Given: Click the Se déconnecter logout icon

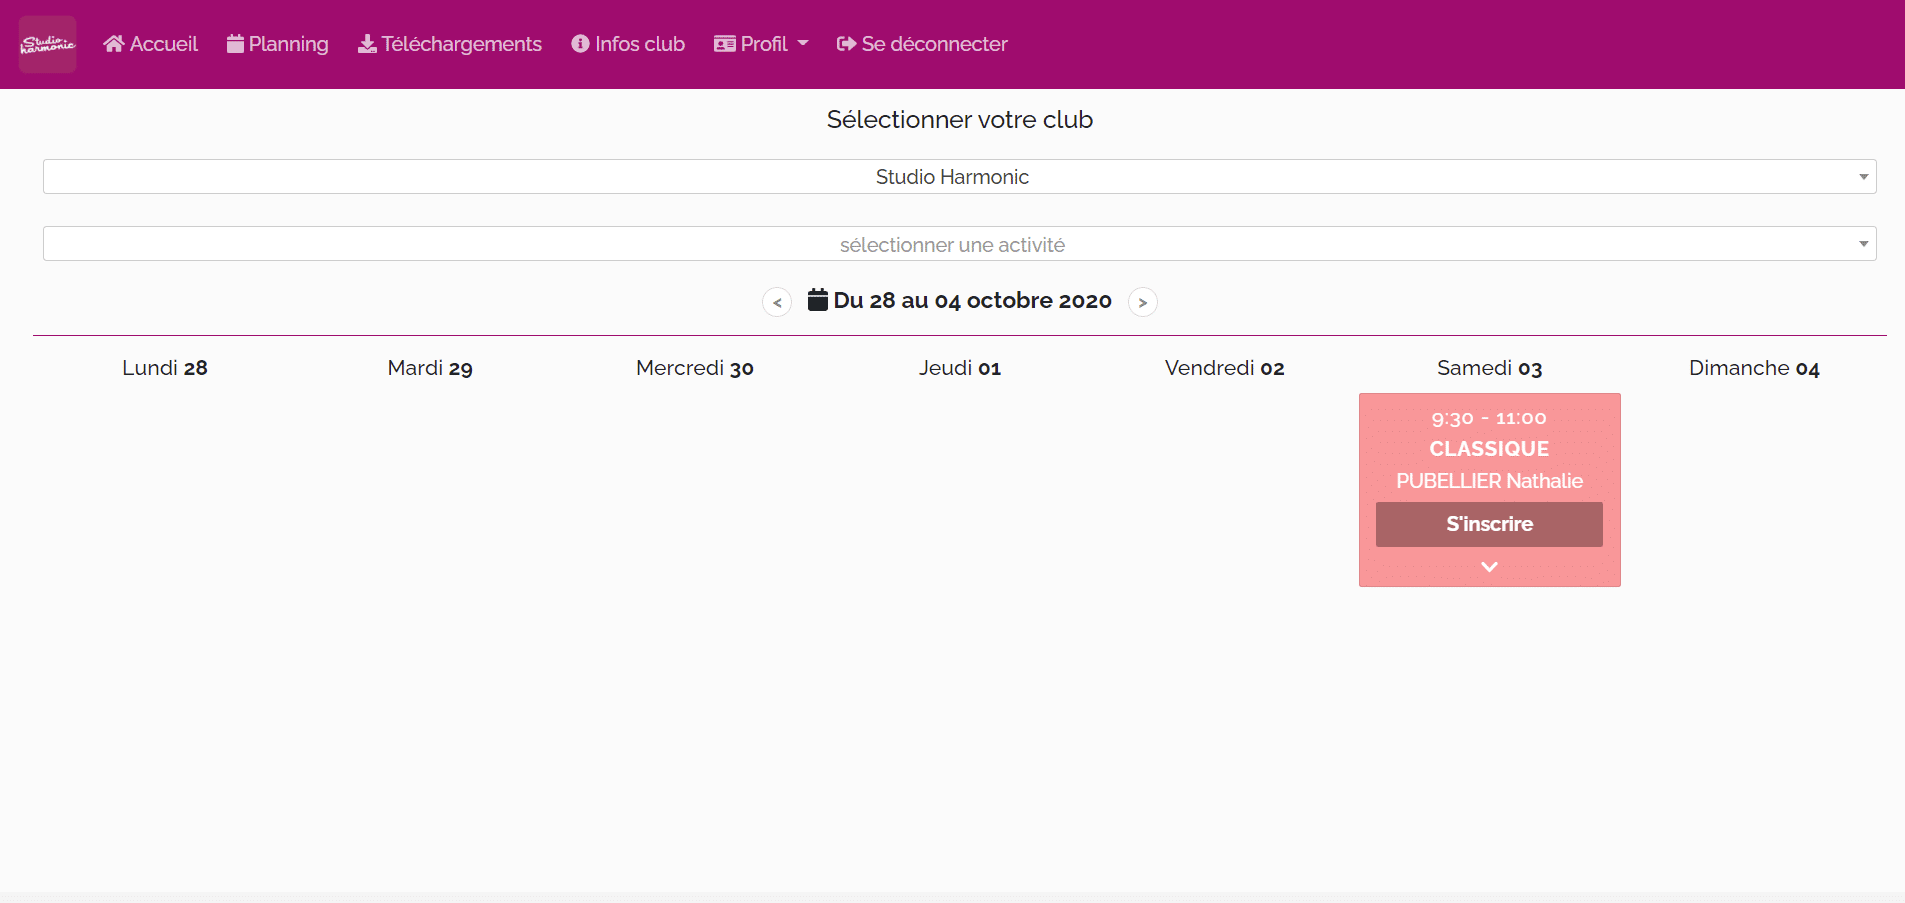Looking at the screenshot, I should 846,44.
